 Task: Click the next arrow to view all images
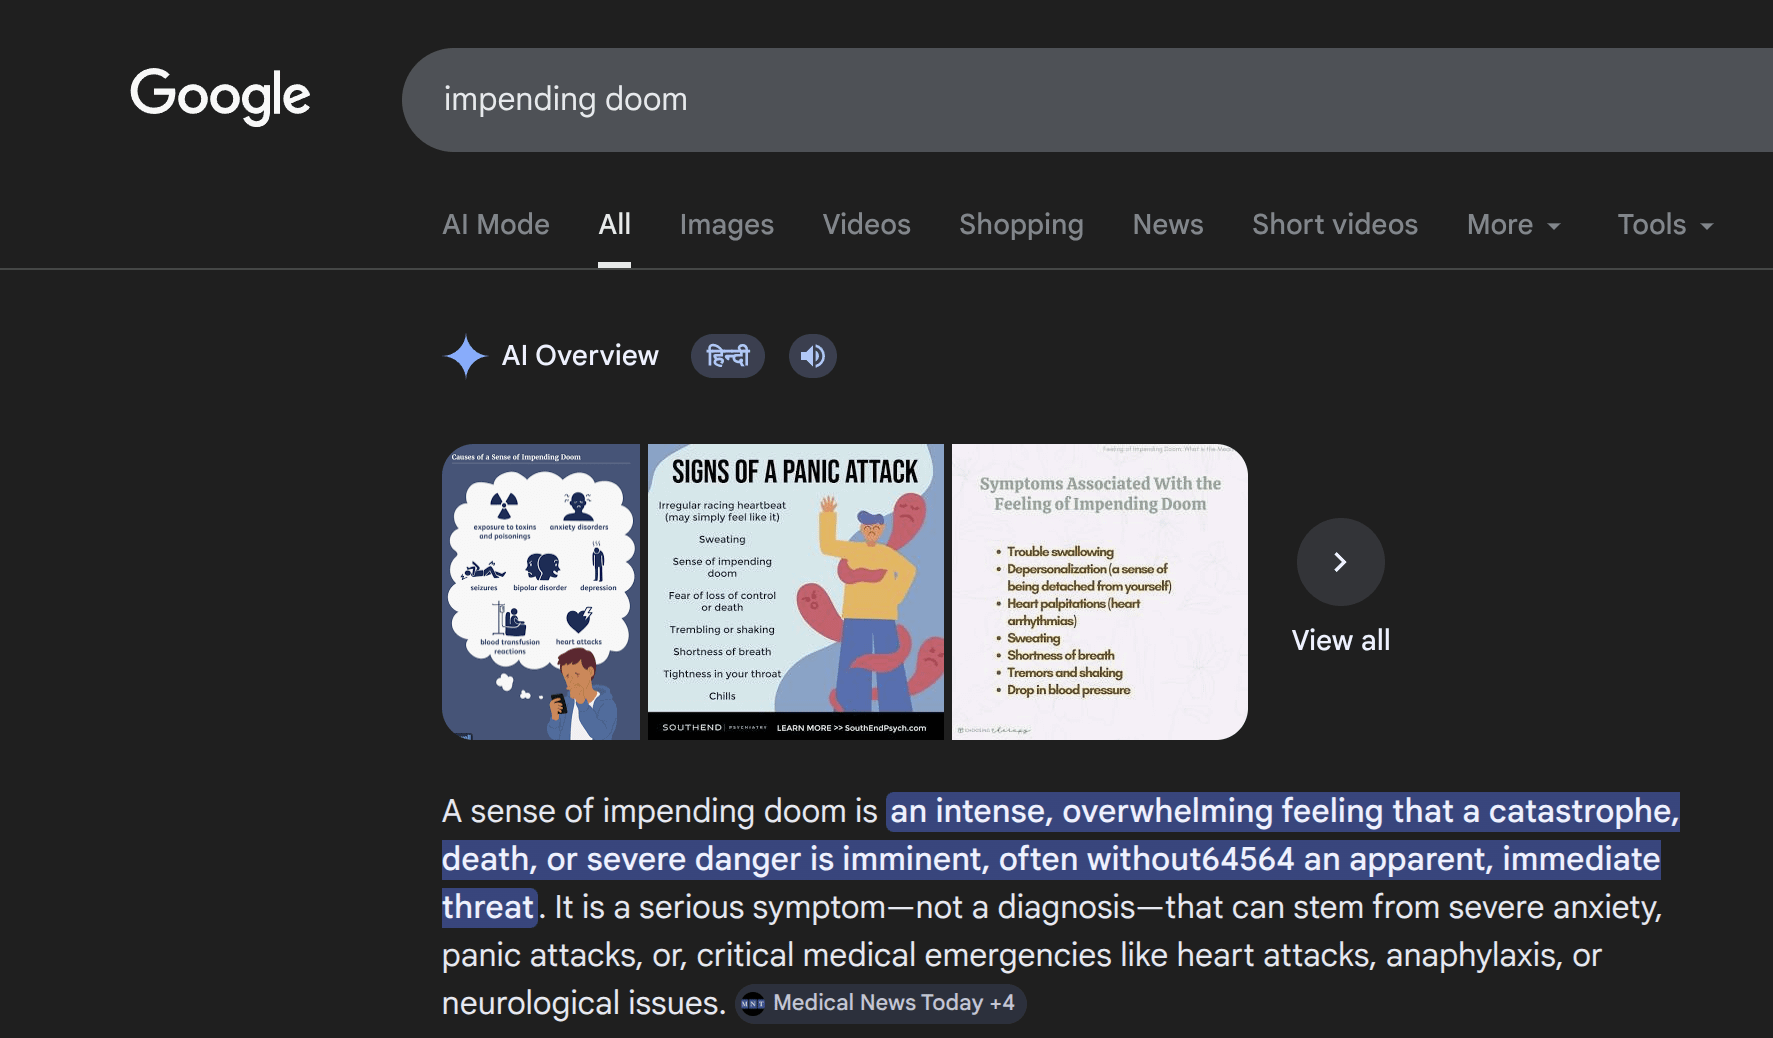(x=1340, y=562)
